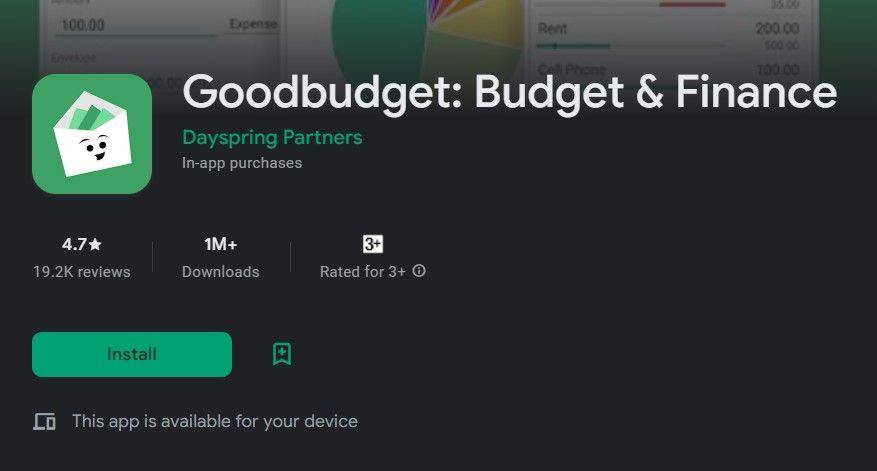The height and width of the screenshot is (471, 877).
Task: View the 19.2K reviews
Action: 82,272
